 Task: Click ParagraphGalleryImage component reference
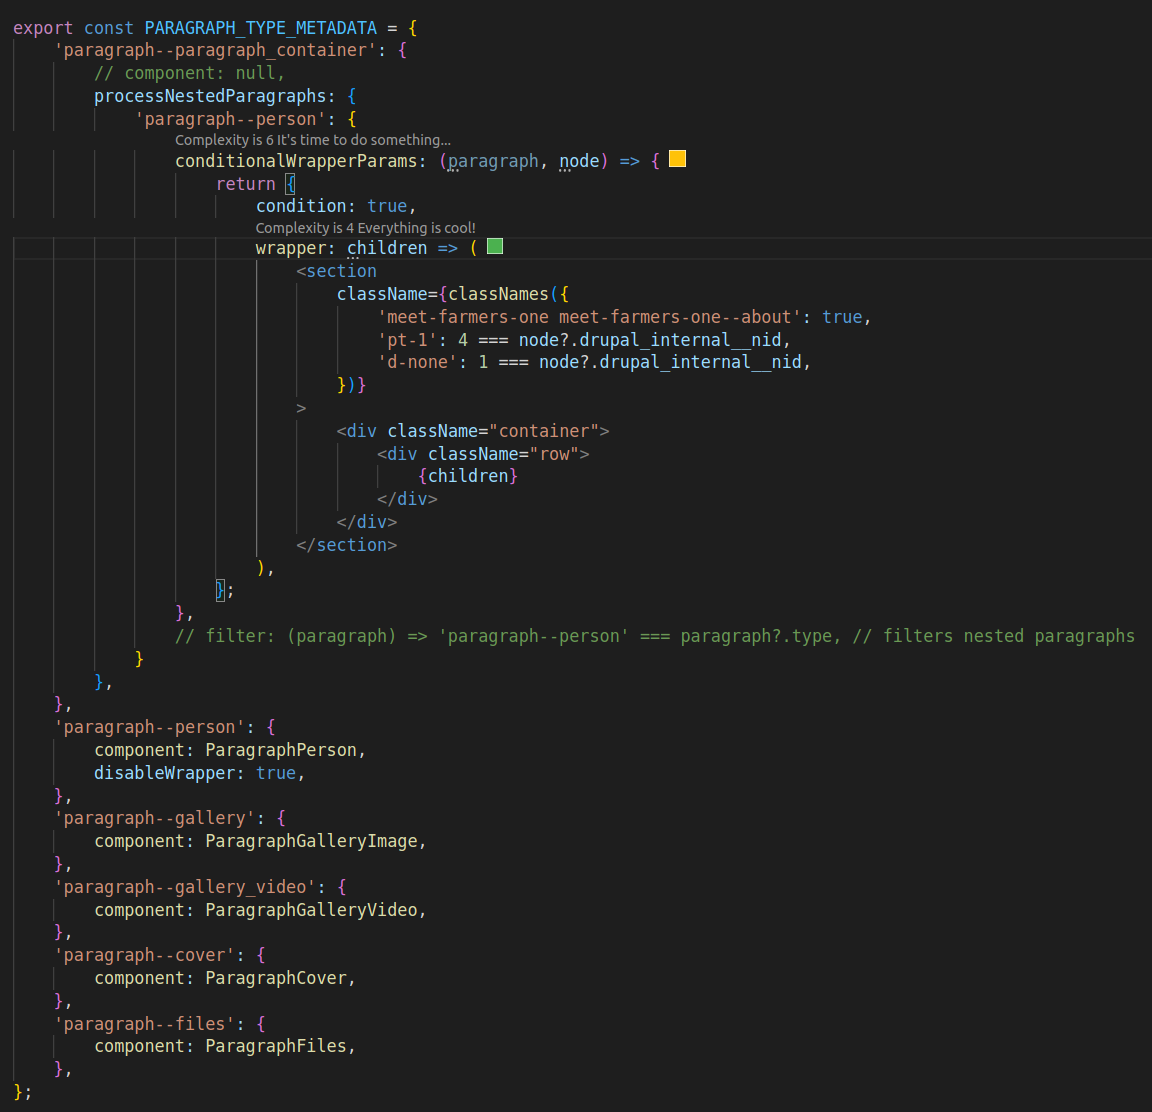[312, 841]
